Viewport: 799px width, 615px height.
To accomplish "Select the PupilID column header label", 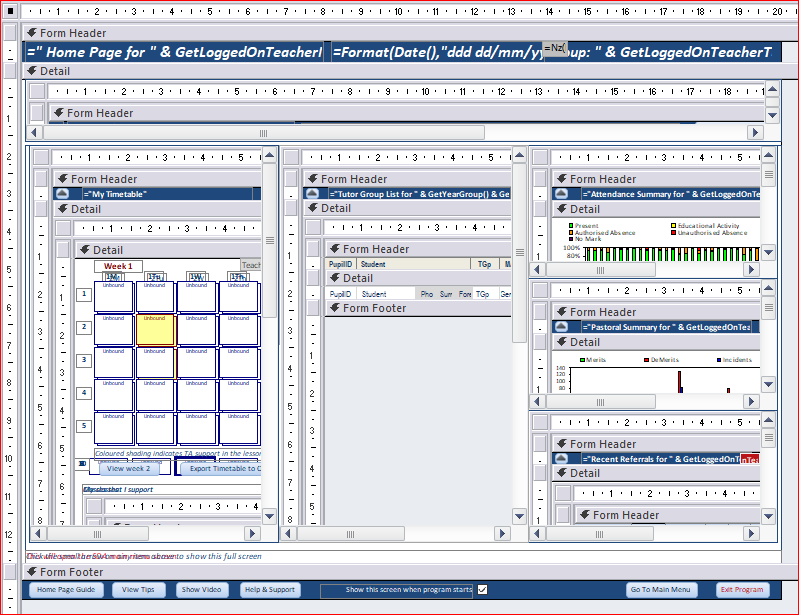I will [x=340, y=264].
